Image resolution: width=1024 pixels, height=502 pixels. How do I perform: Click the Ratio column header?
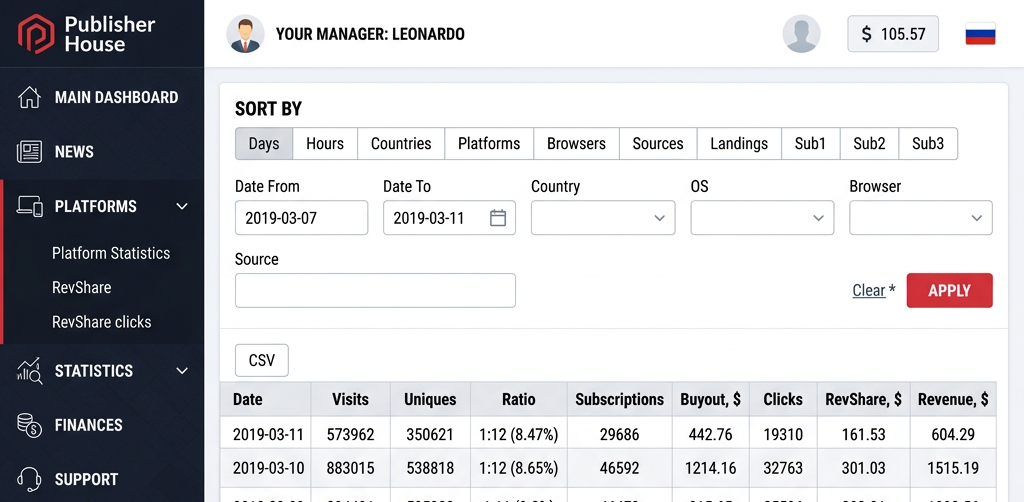point(519,400)
